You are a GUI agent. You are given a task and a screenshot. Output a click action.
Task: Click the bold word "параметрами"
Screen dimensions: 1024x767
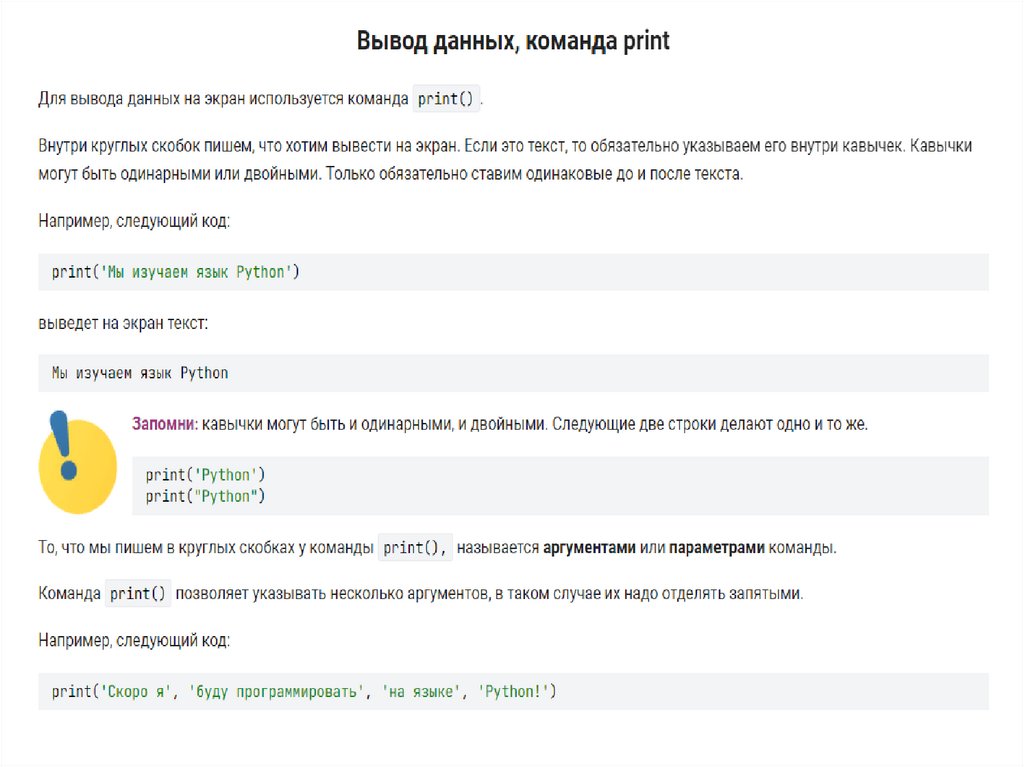pyautogui.click(x=717, y=548)
